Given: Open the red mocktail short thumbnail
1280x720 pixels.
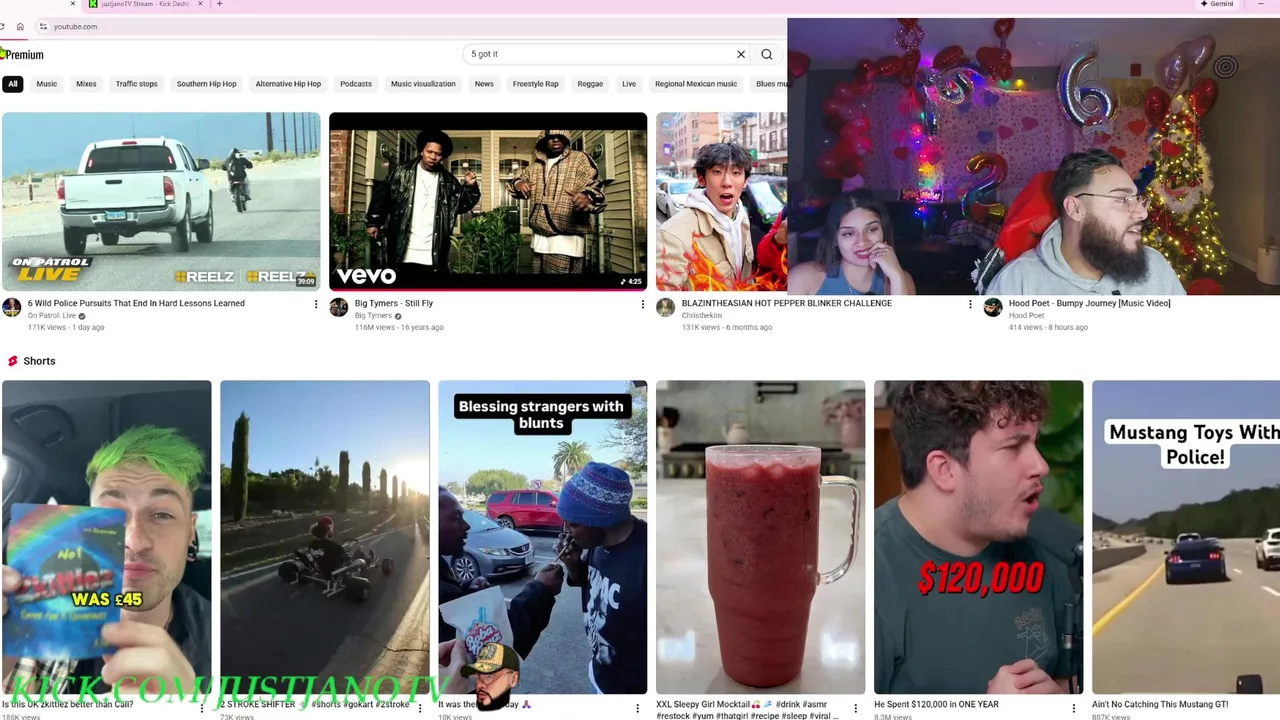Looking at the screenshot, I should 761,537.
